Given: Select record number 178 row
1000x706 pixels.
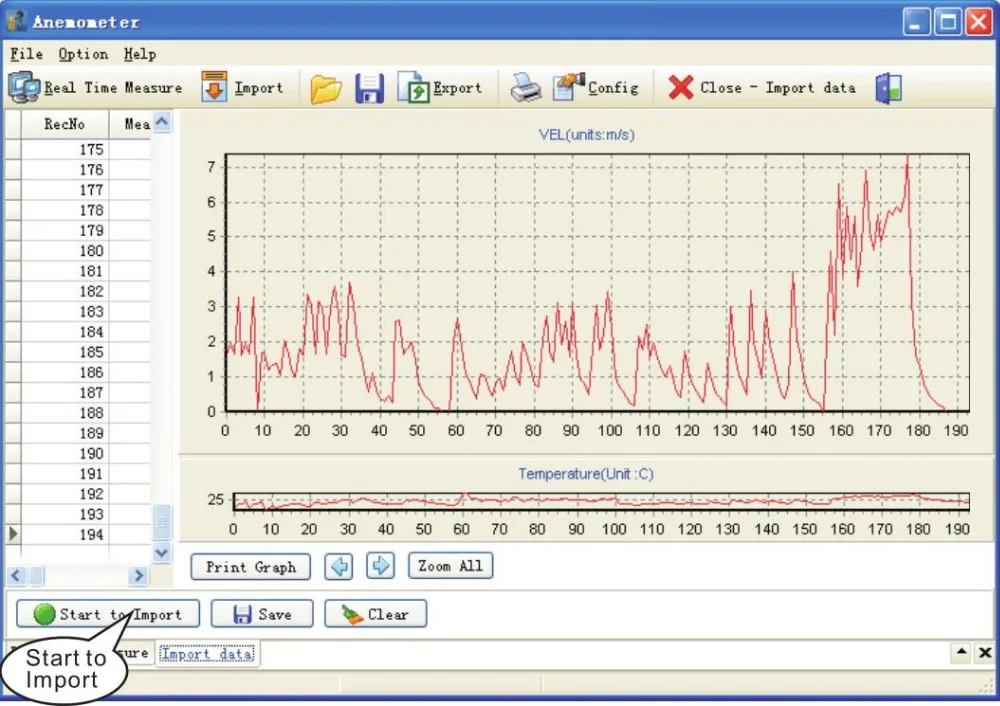Looking at the screenshot, I should point(78,210).
